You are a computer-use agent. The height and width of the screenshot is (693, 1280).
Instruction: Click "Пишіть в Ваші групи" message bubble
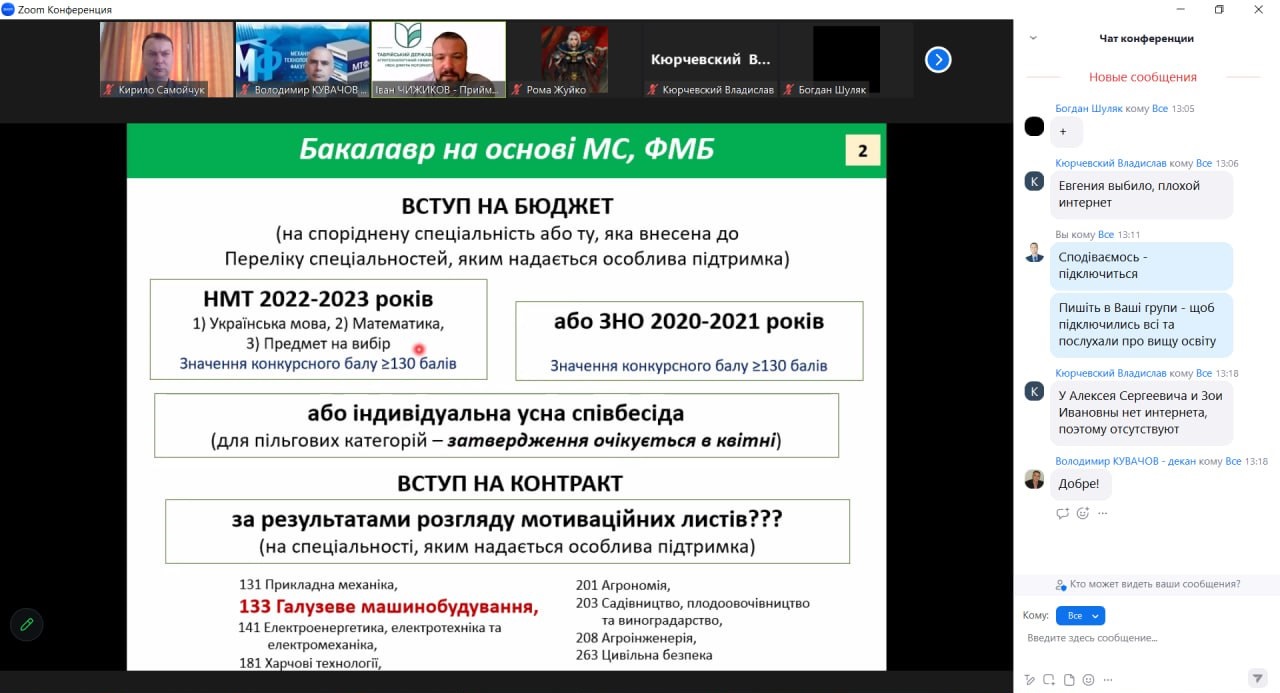[x=1142, y=324]
